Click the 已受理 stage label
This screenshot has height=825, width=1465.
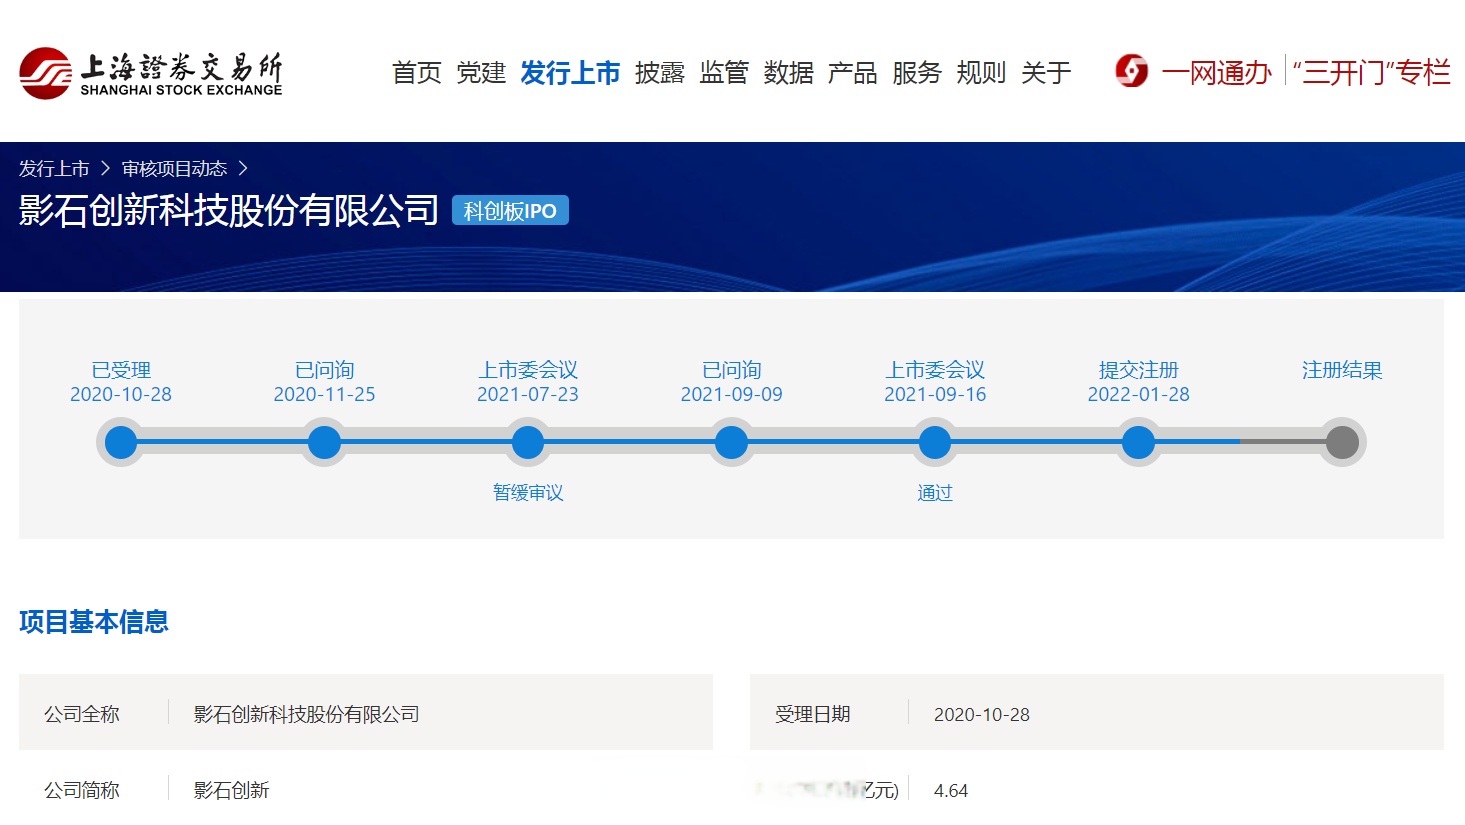(121, 370)
